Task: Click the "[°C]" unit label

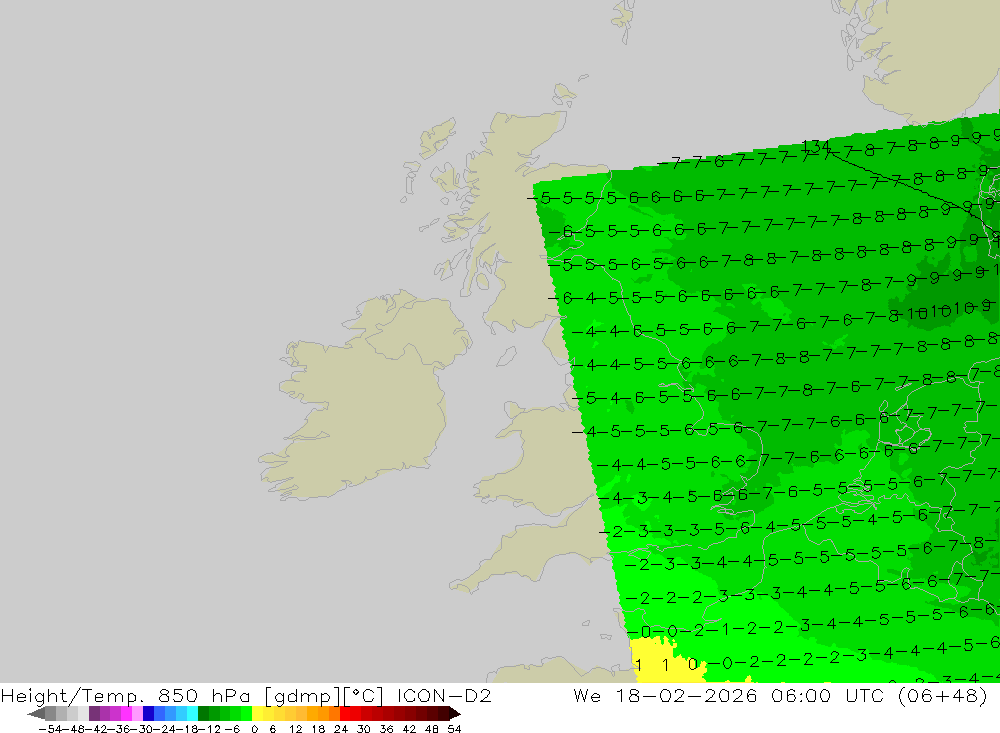Action: pos(363,695)
